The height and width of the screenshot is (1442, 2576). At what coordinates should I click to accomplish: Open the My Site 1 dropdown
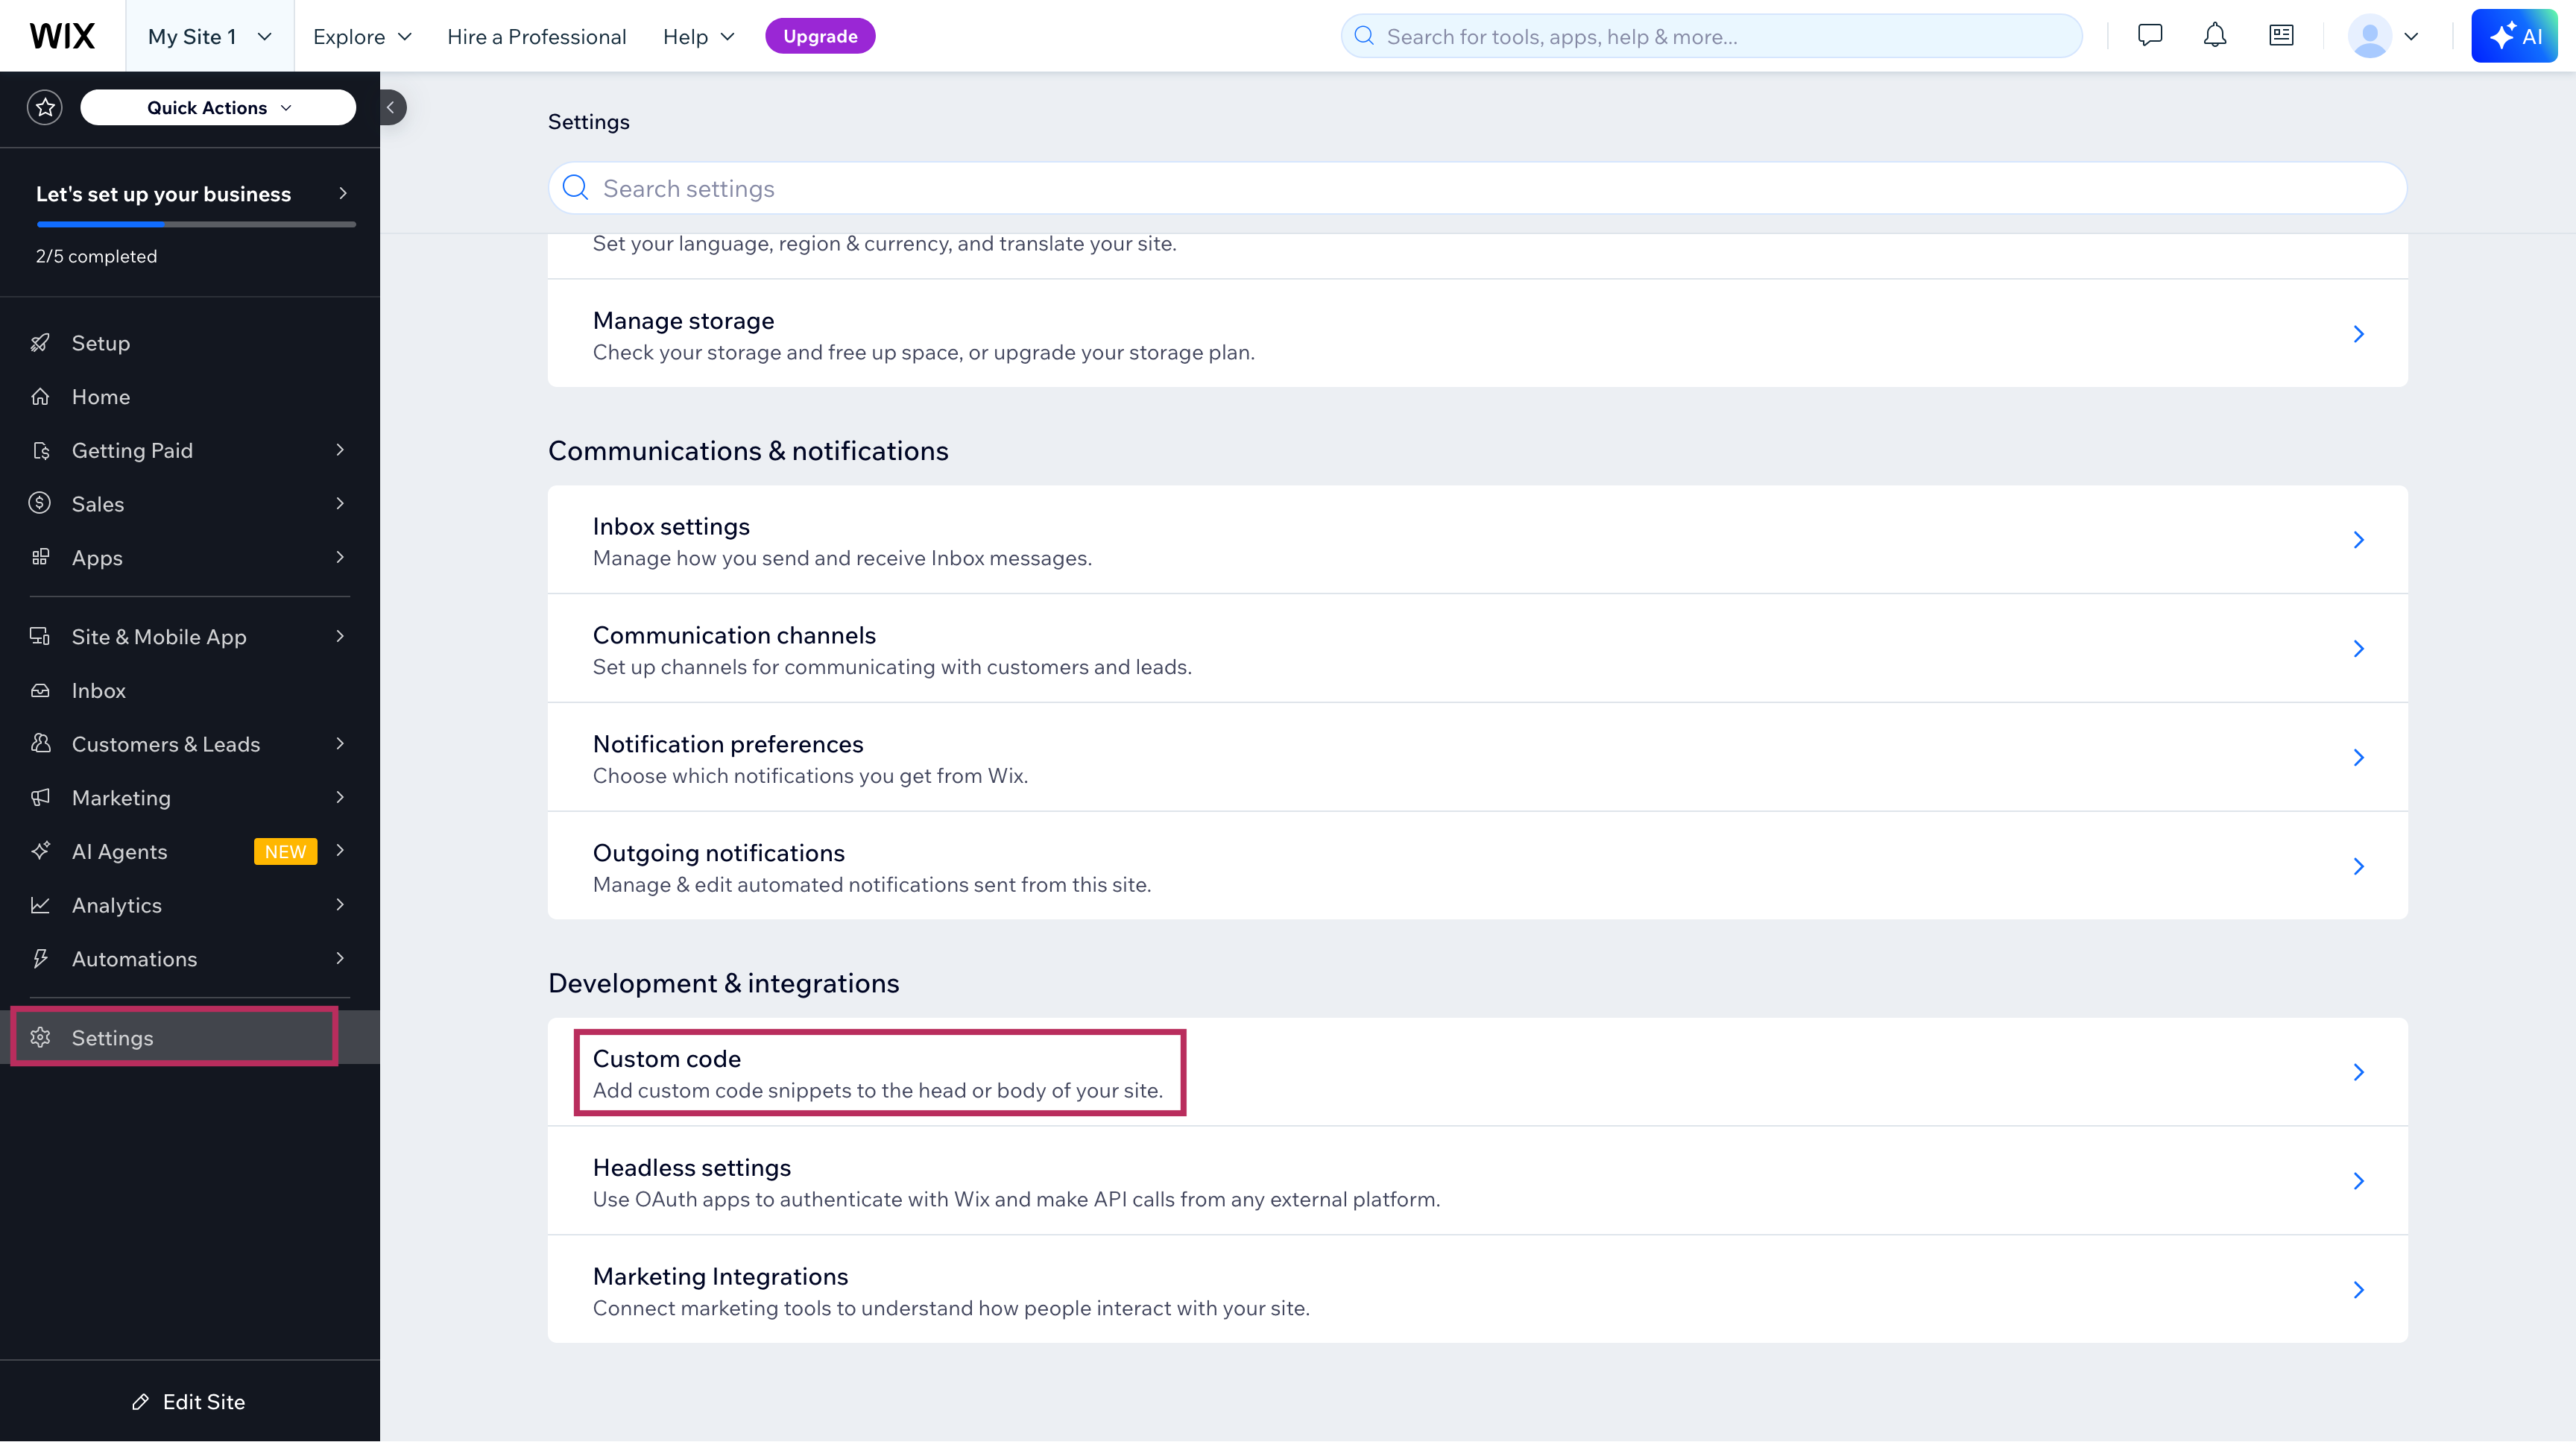pyautogui.click(x=209, y=36)
